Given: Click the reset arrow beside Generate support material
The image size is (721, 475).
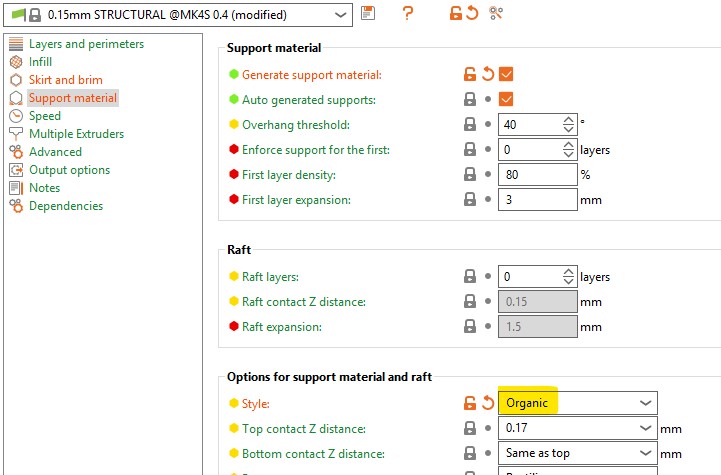Looking at the screenshot, I should click(487, 74).
